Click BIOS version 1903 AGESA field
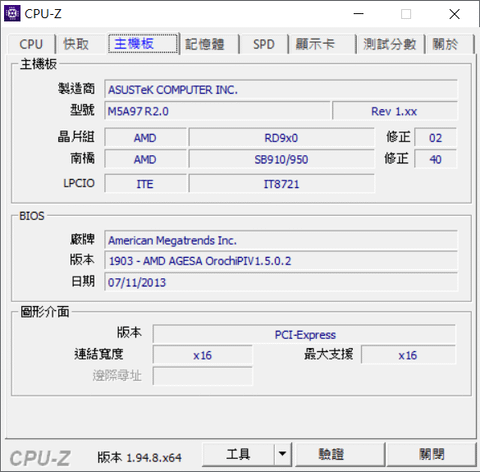480x472 pixels. click(281, 261)
